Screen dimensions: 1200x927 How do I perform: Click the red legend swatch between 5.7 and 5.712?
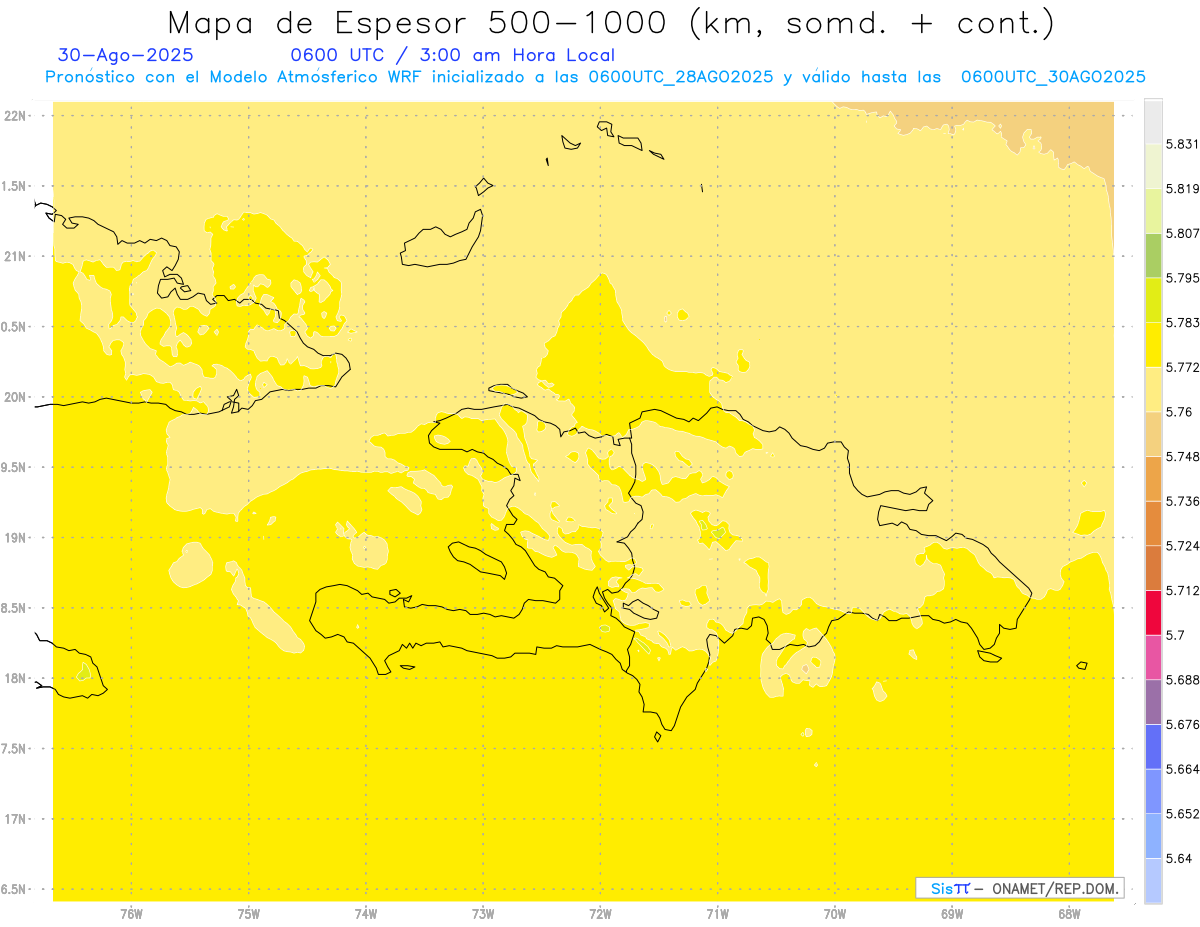coord(1153,612)
